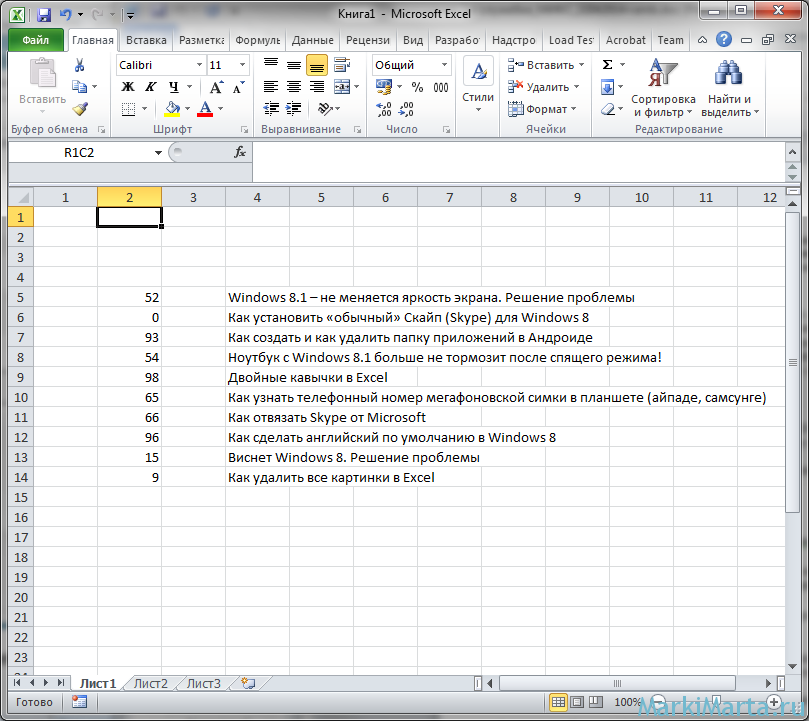Click the accounting number format icon
Screen dimensions: 809x721
(x=384, y=87)
